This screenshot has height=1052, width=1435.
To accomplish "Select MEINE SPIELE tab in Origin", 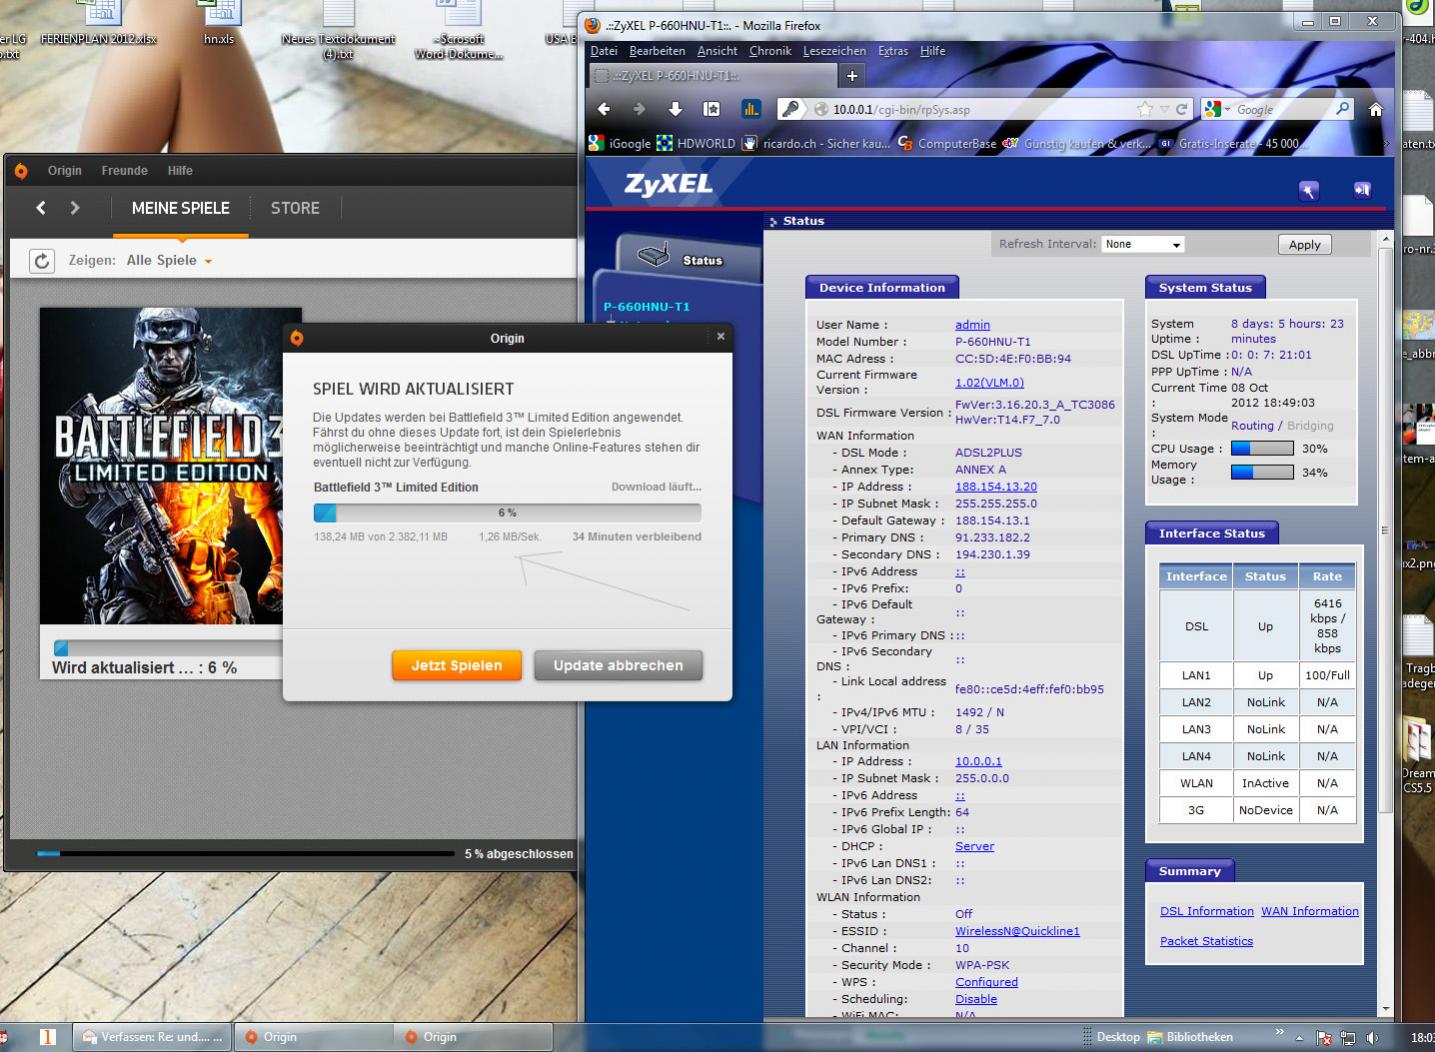I will click(x=181, y=208).
